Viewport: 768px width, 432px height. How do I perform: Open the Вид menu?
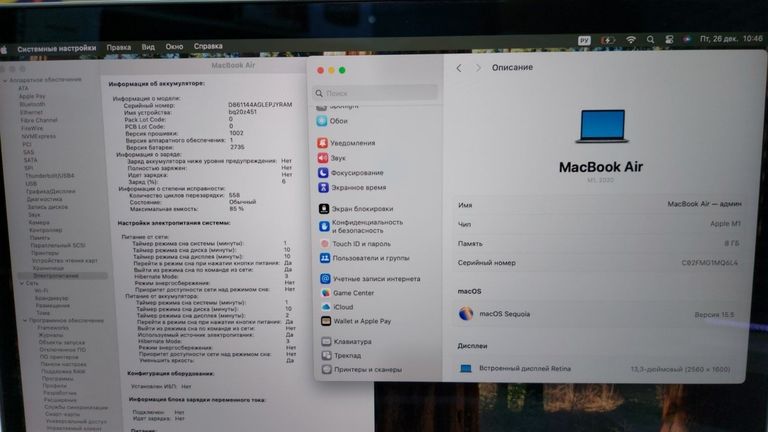click(x=148, y=47)
